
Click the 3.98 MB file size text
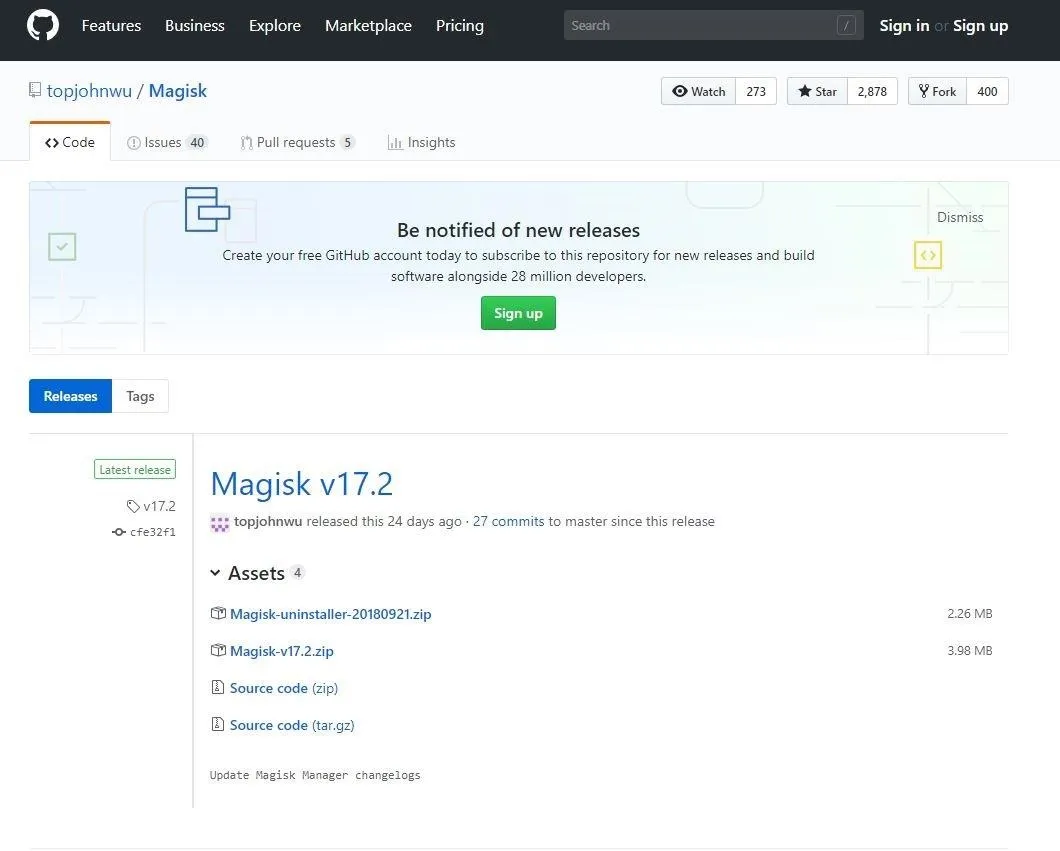969,650
